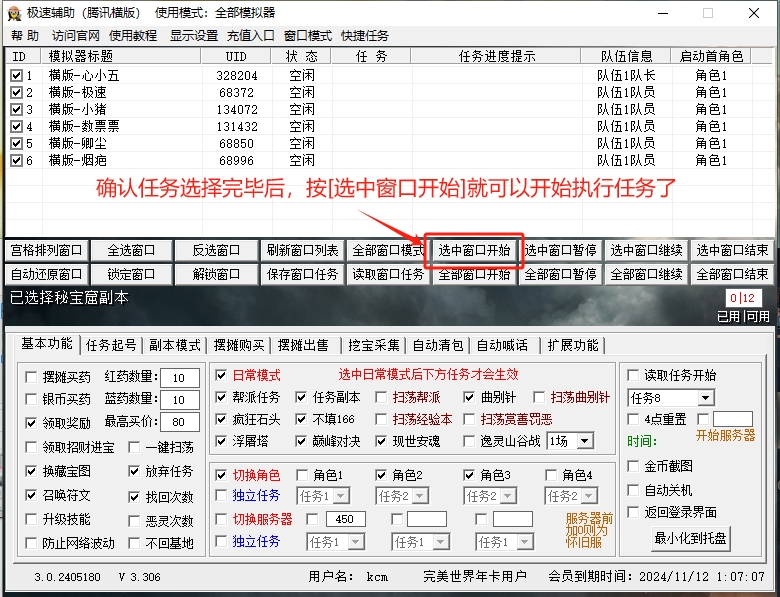Click the 最高买价 input field
Screen dimensions: 780x597
[179, 421]
